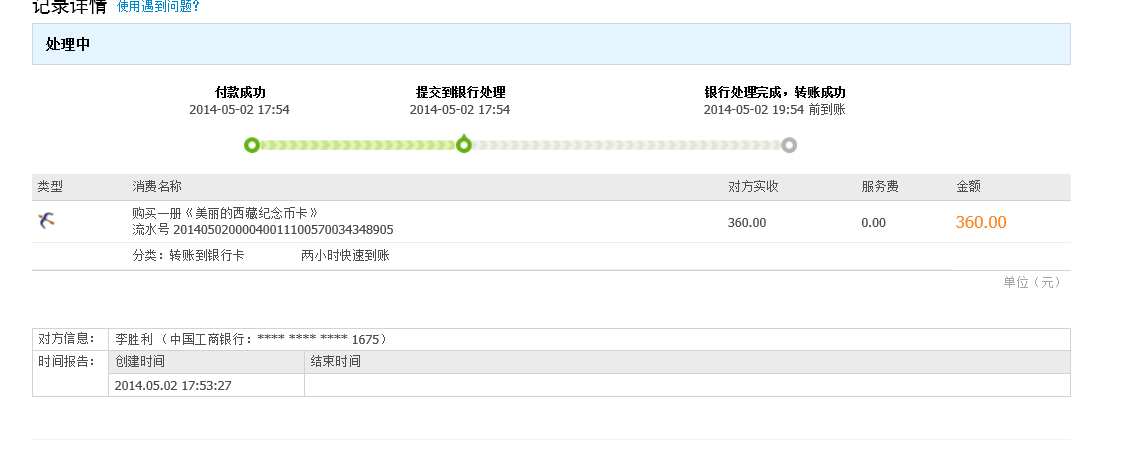Click the 处理中 status banner
This screenshot has height=456, width=1121.
pyautogui.click(x=551, y=44)
